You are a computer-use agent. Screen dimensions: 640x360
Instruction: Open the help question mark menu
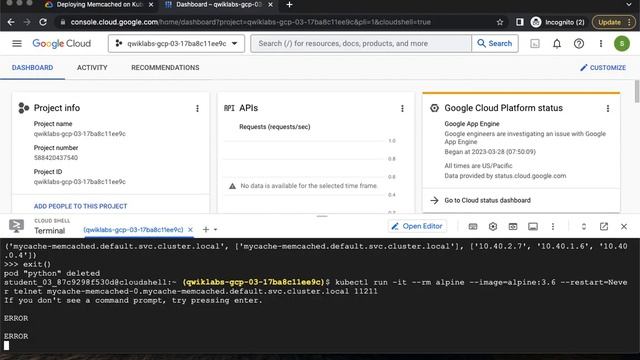[x=579, y=44]
